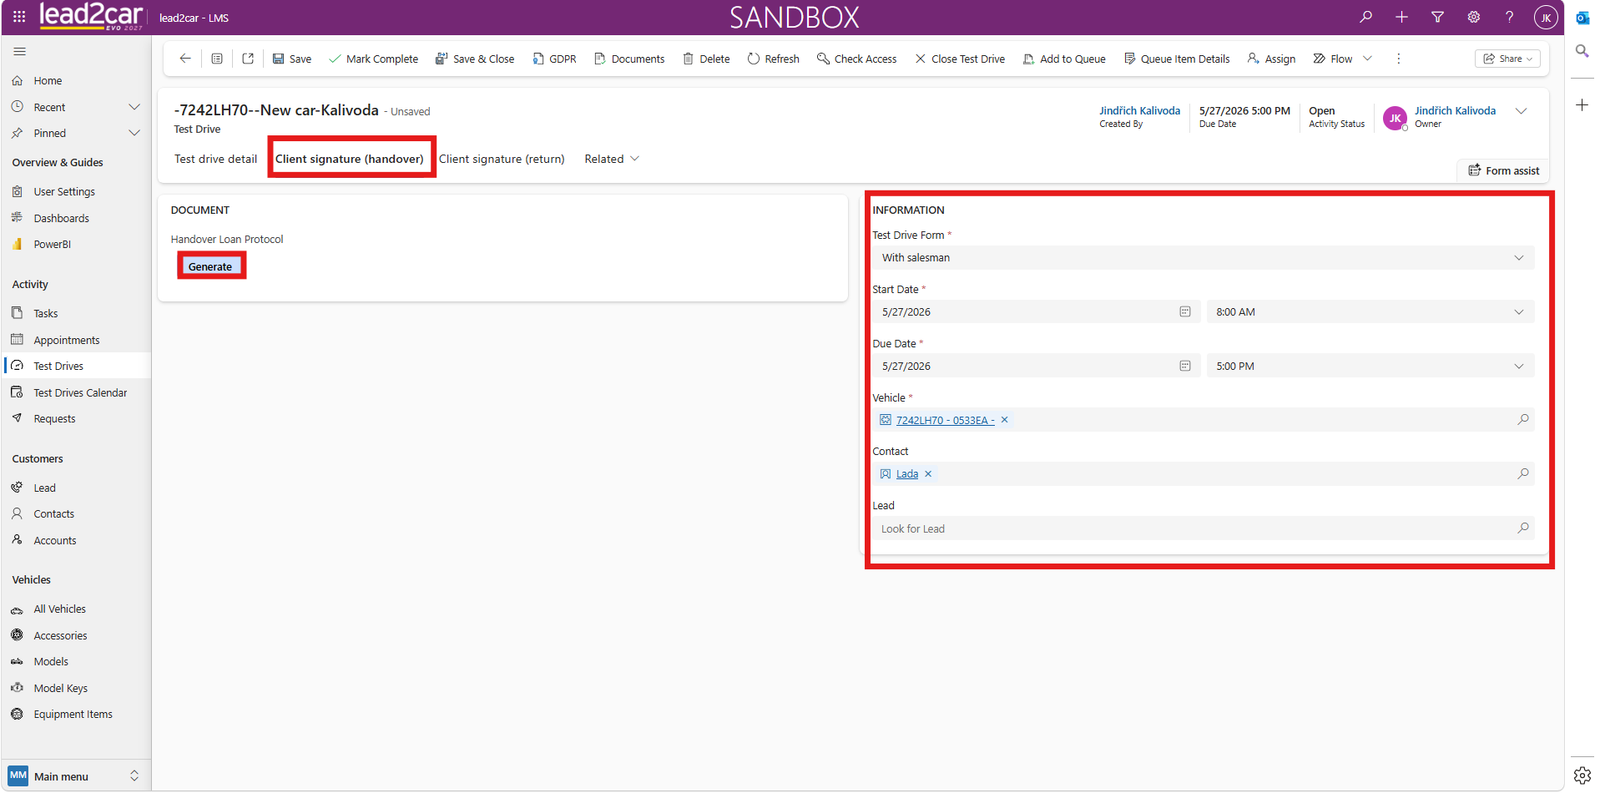Screen dimensions: 1600x794
Task: Click the Share button
Action: pyautogui.click(x=1508, y=59)
